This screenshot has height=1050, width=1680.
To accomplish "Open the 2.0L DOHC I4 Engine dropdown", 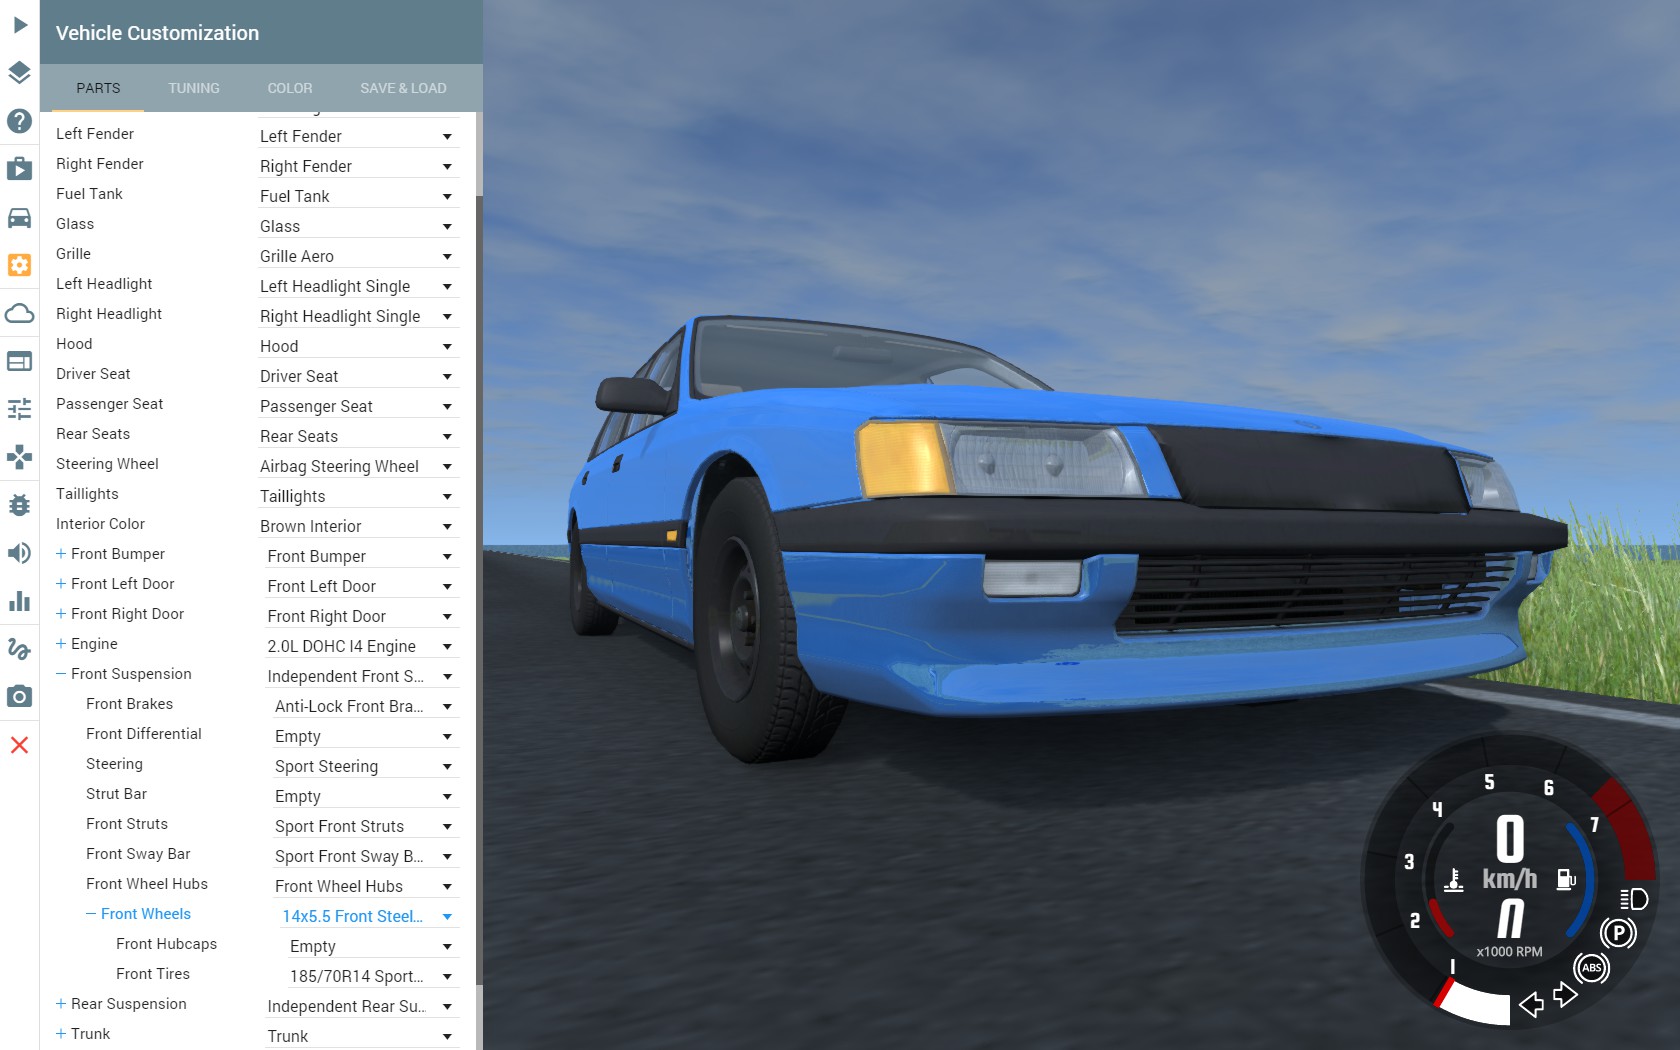I will [x=362, y=646].
